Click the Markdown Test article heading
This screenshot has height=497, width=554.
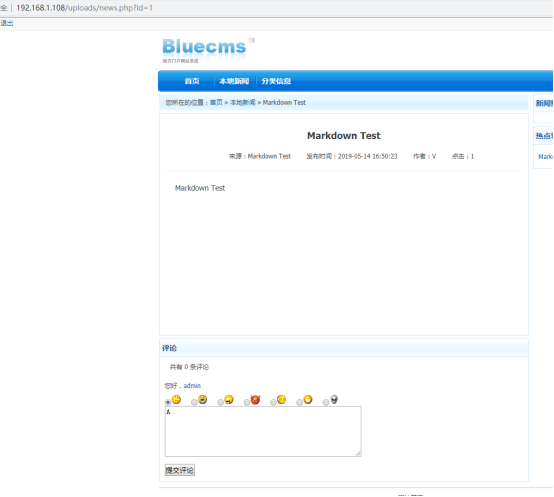[344, 136]
